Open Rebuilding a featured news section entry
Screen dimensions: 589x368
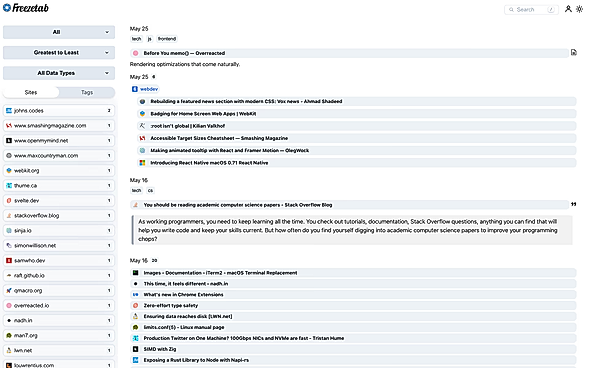click(356, 101)
